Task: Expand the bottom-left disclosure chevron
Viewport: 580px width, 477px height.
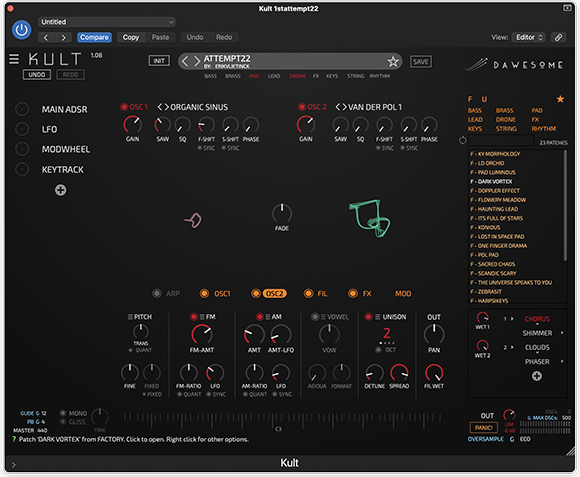Action: coord(14,465)
